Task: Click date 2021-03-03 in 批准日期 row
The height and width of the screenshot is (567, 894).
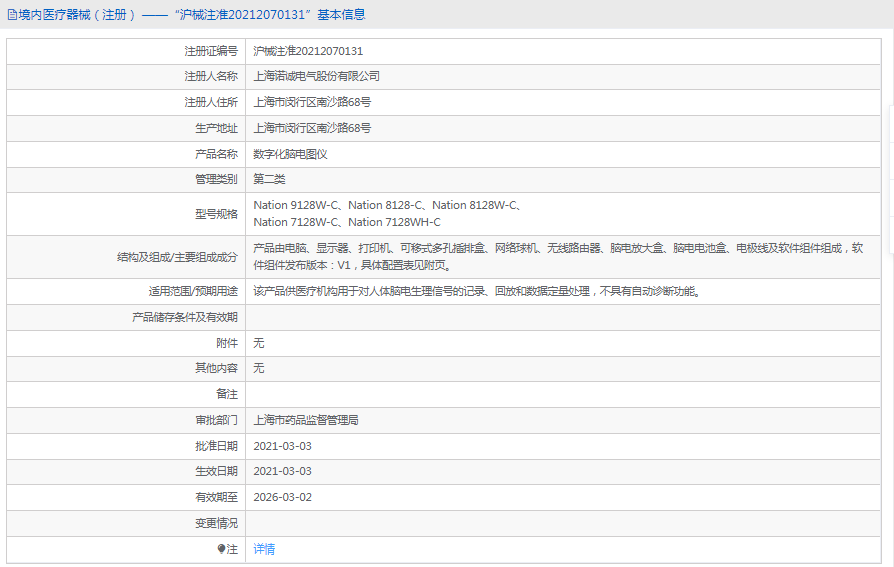Action: [x=282, y=447]
